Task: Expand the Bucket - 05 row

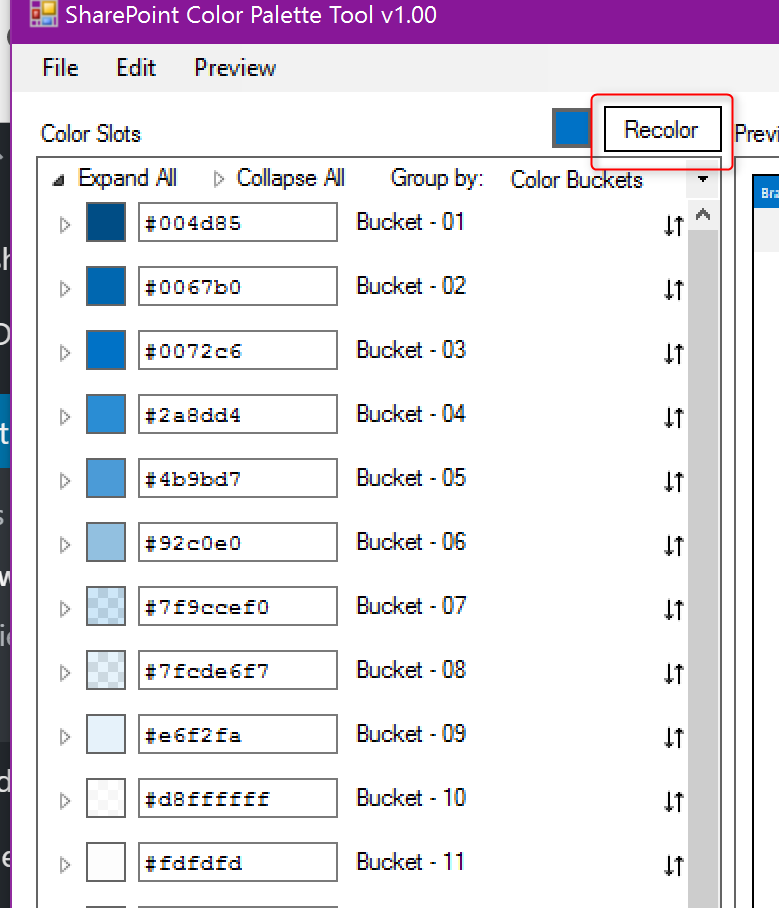Action: pyautogui.click(x=65, y=480)
